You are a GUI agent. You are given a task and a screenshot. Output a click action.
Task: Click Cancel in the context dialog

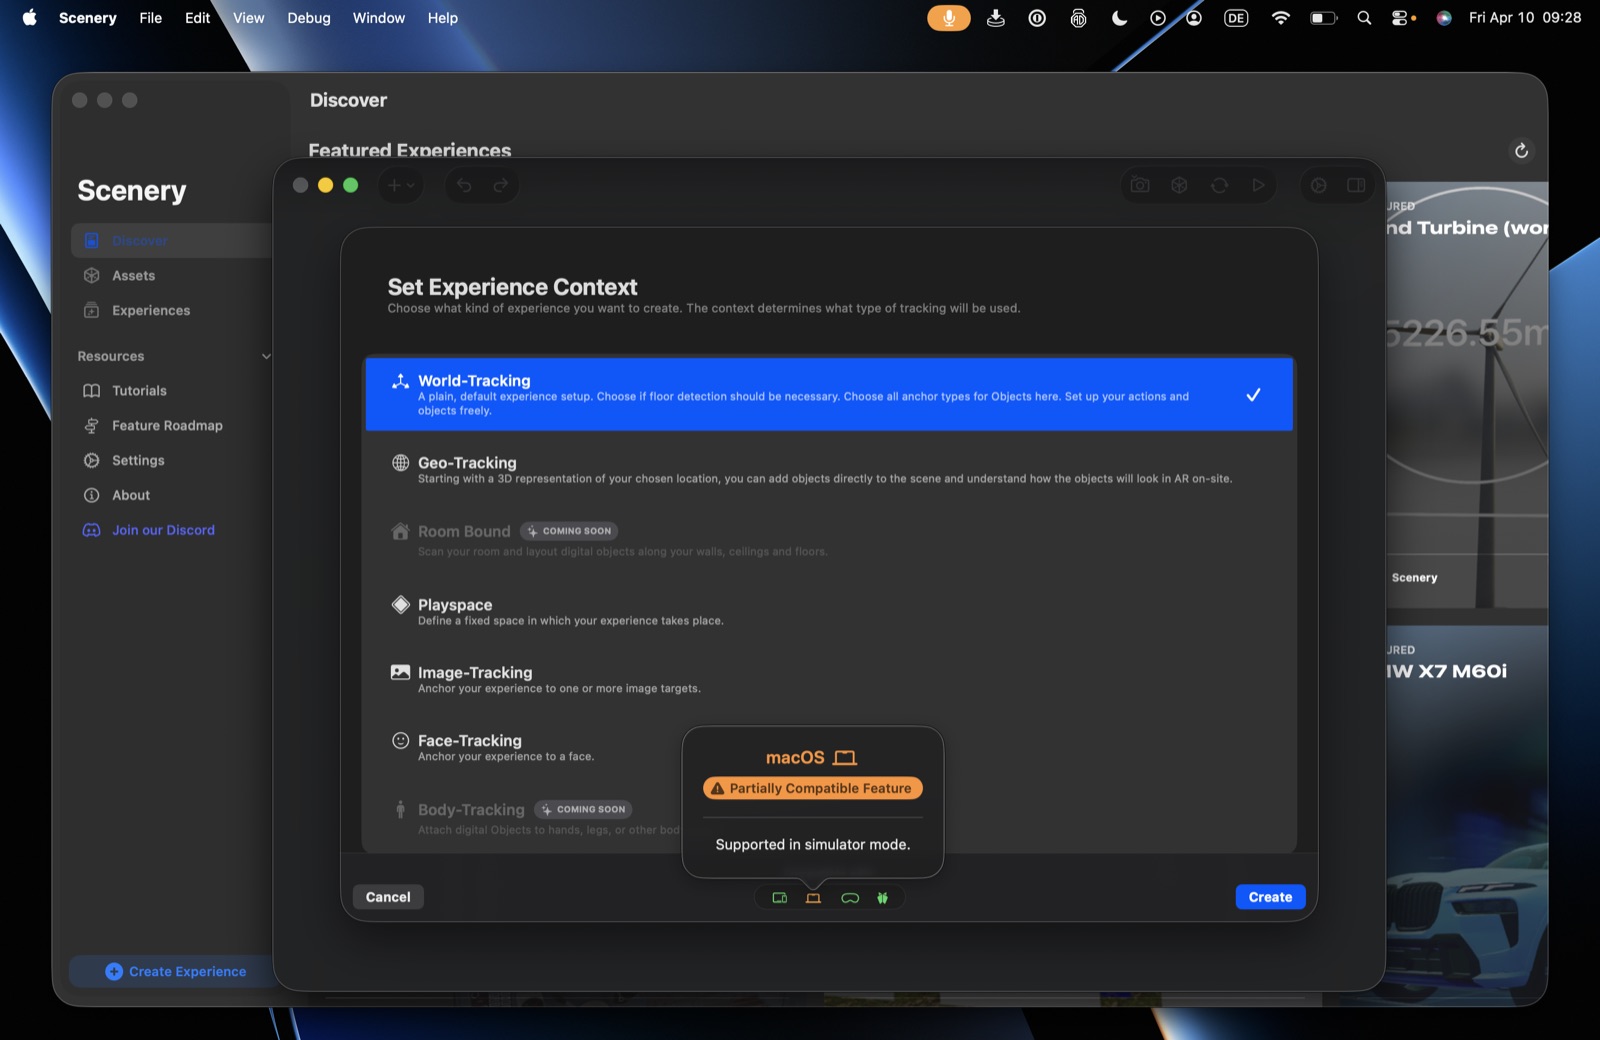coord(388,897)
